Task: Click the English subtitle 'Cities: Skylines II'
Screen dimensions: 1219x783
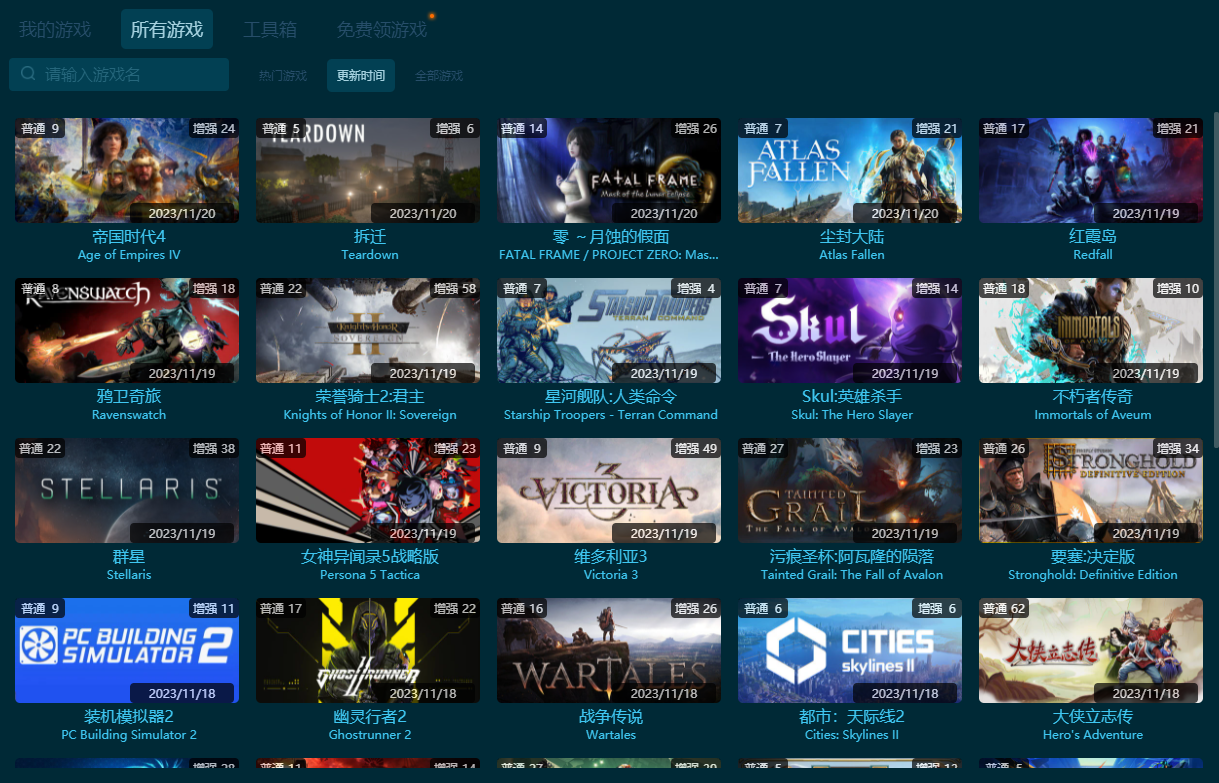Action: (x=852, y=735)
